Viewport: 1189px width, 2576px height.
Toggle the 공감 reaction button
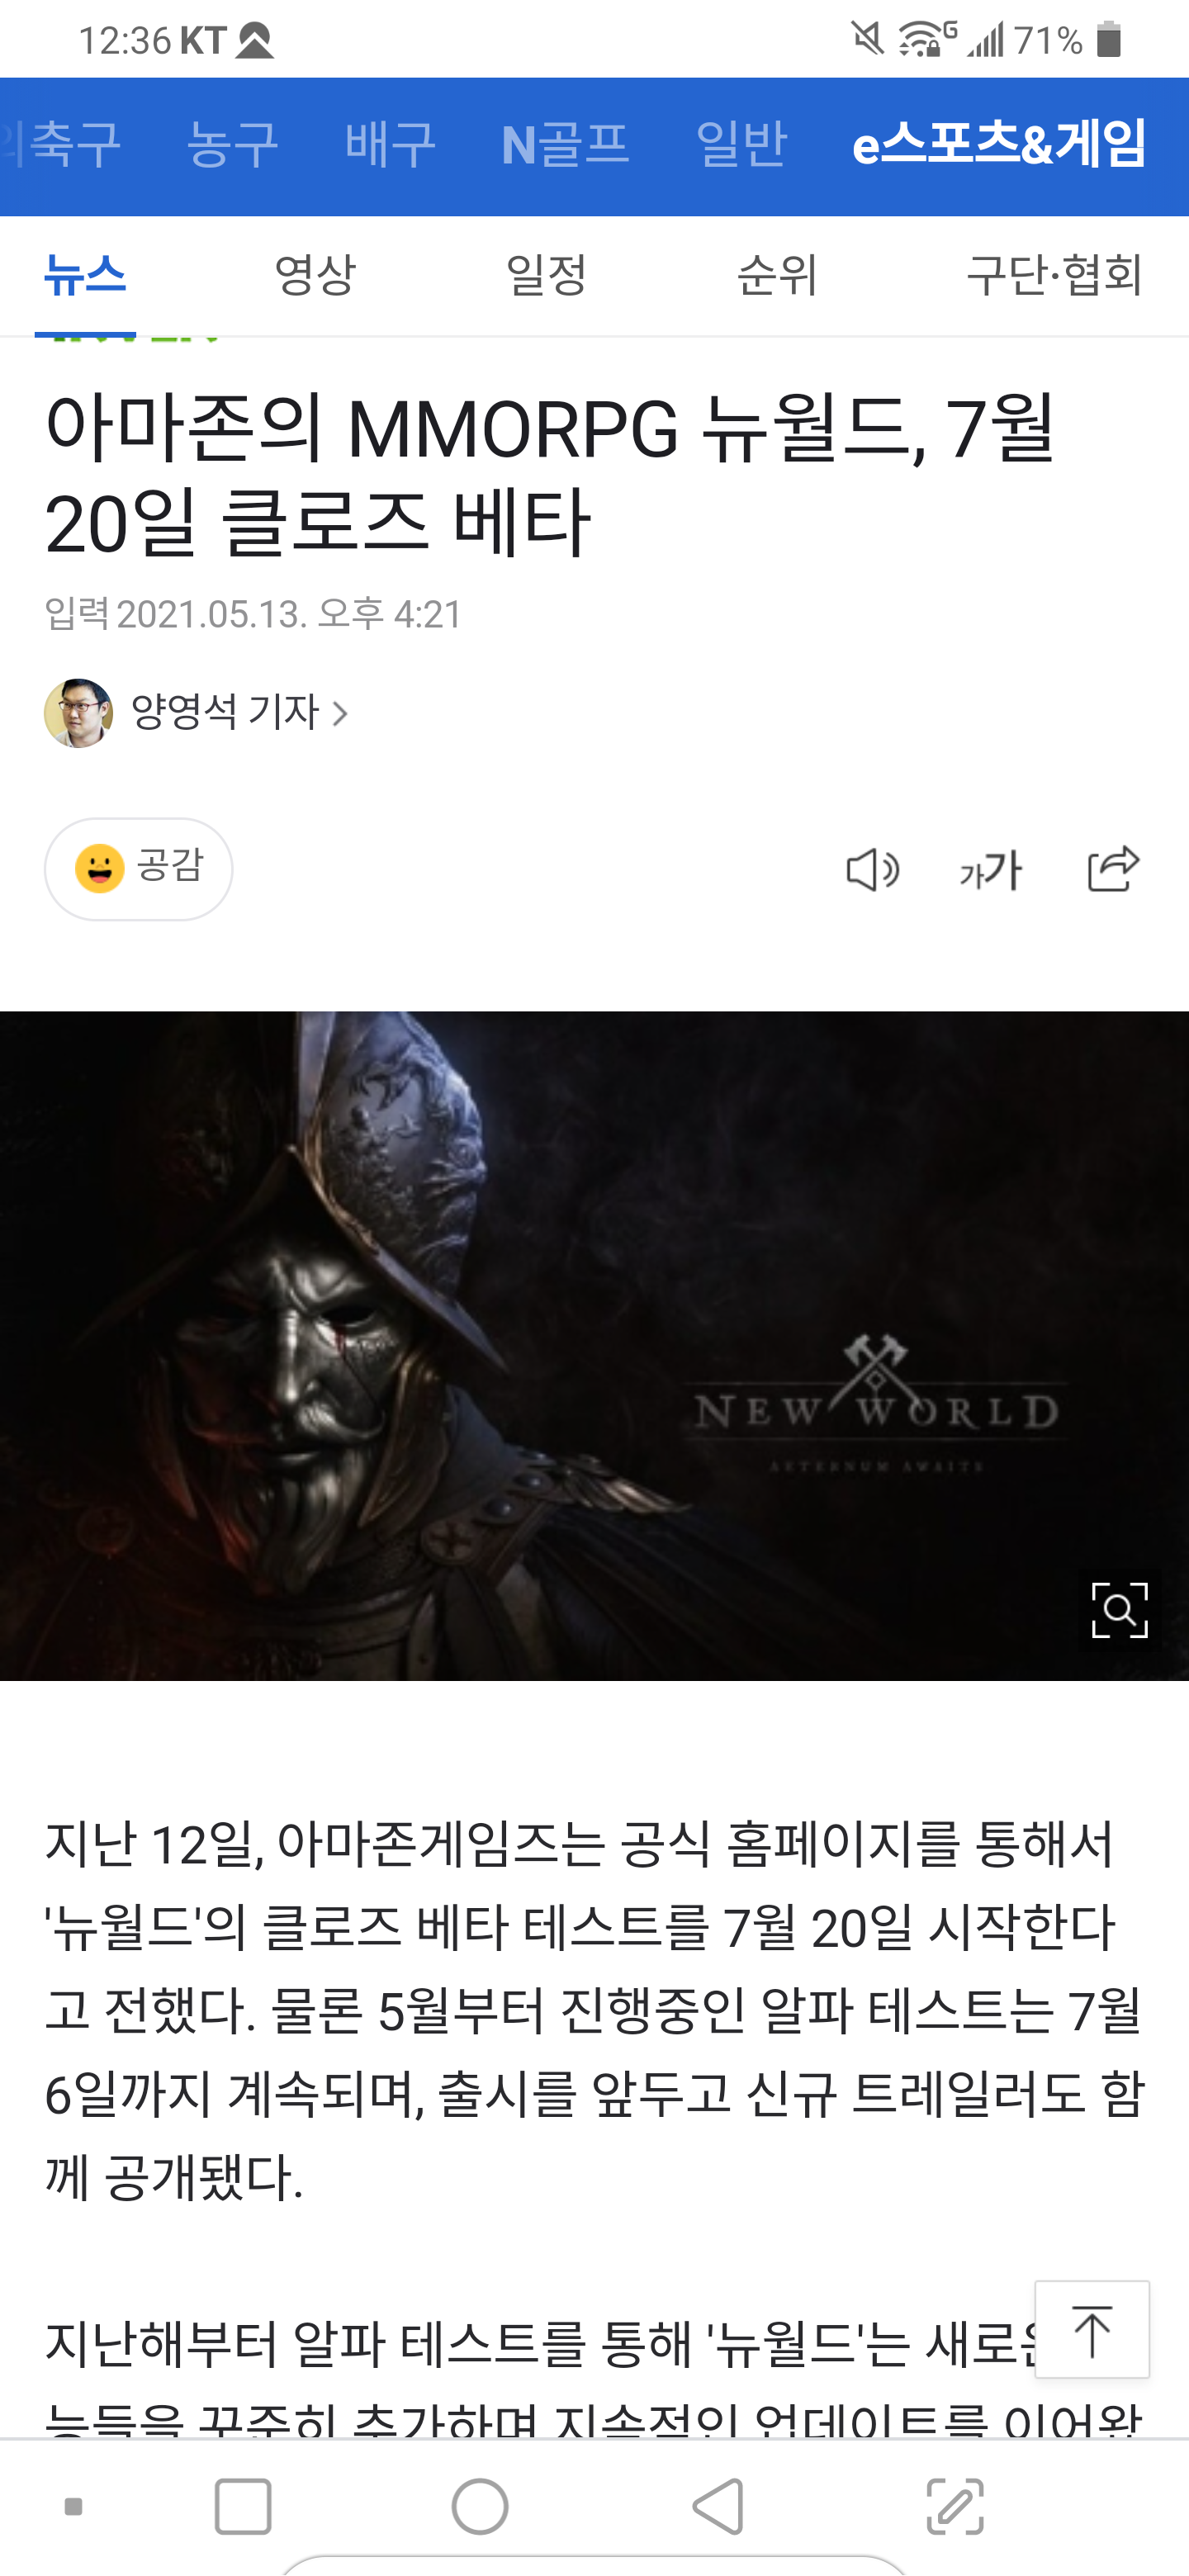point(139,868)
